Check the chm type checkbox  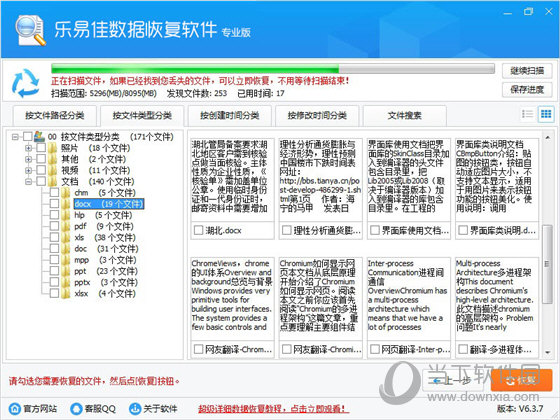(x=54, y=193)
